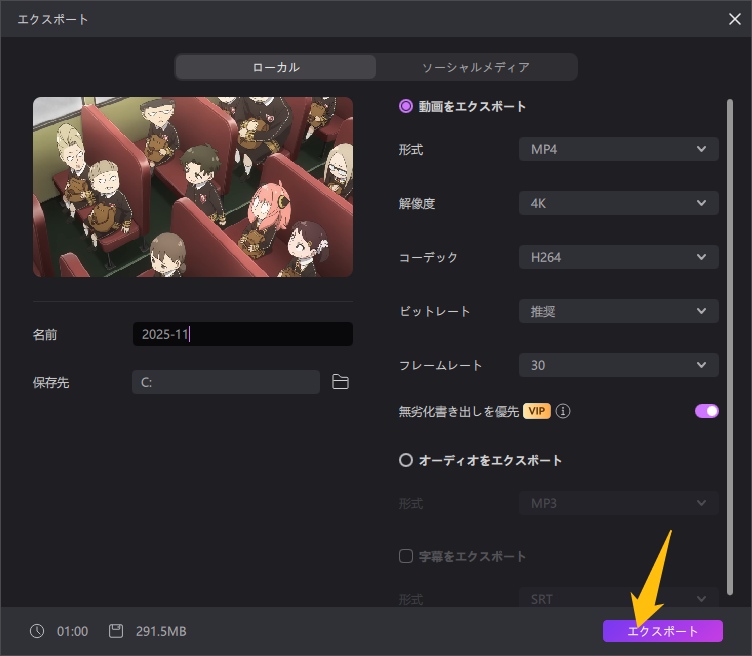Click the video preview thumbnail

(193, 187)
